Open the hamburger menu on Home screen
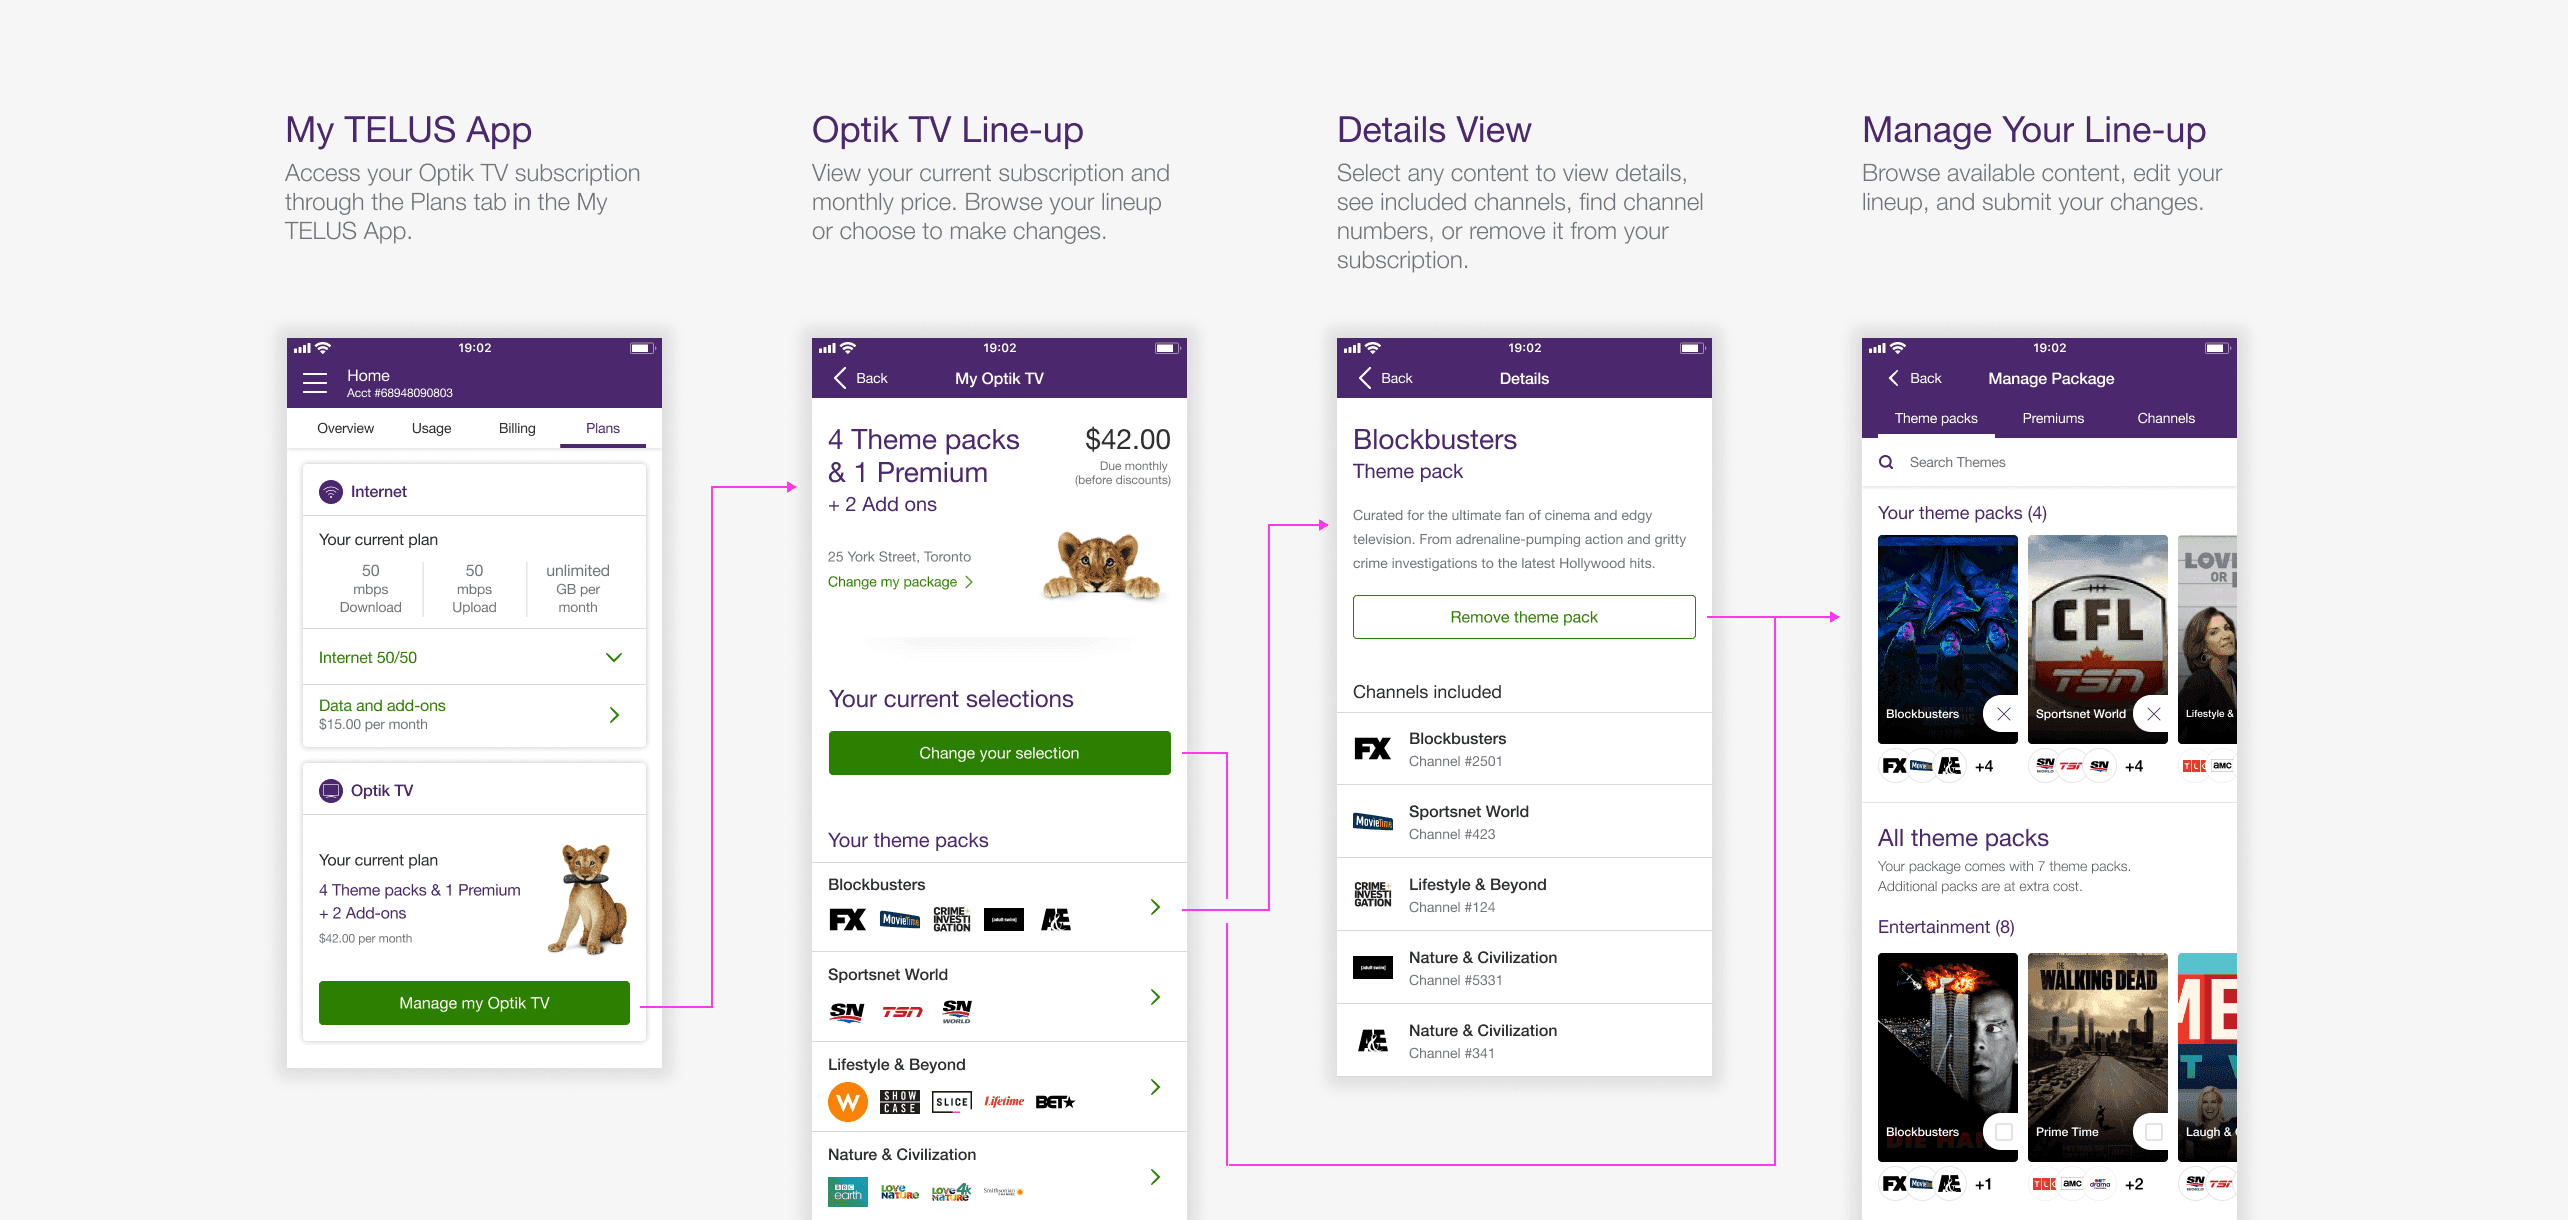 pyautogui.click(x=315, y=383)
